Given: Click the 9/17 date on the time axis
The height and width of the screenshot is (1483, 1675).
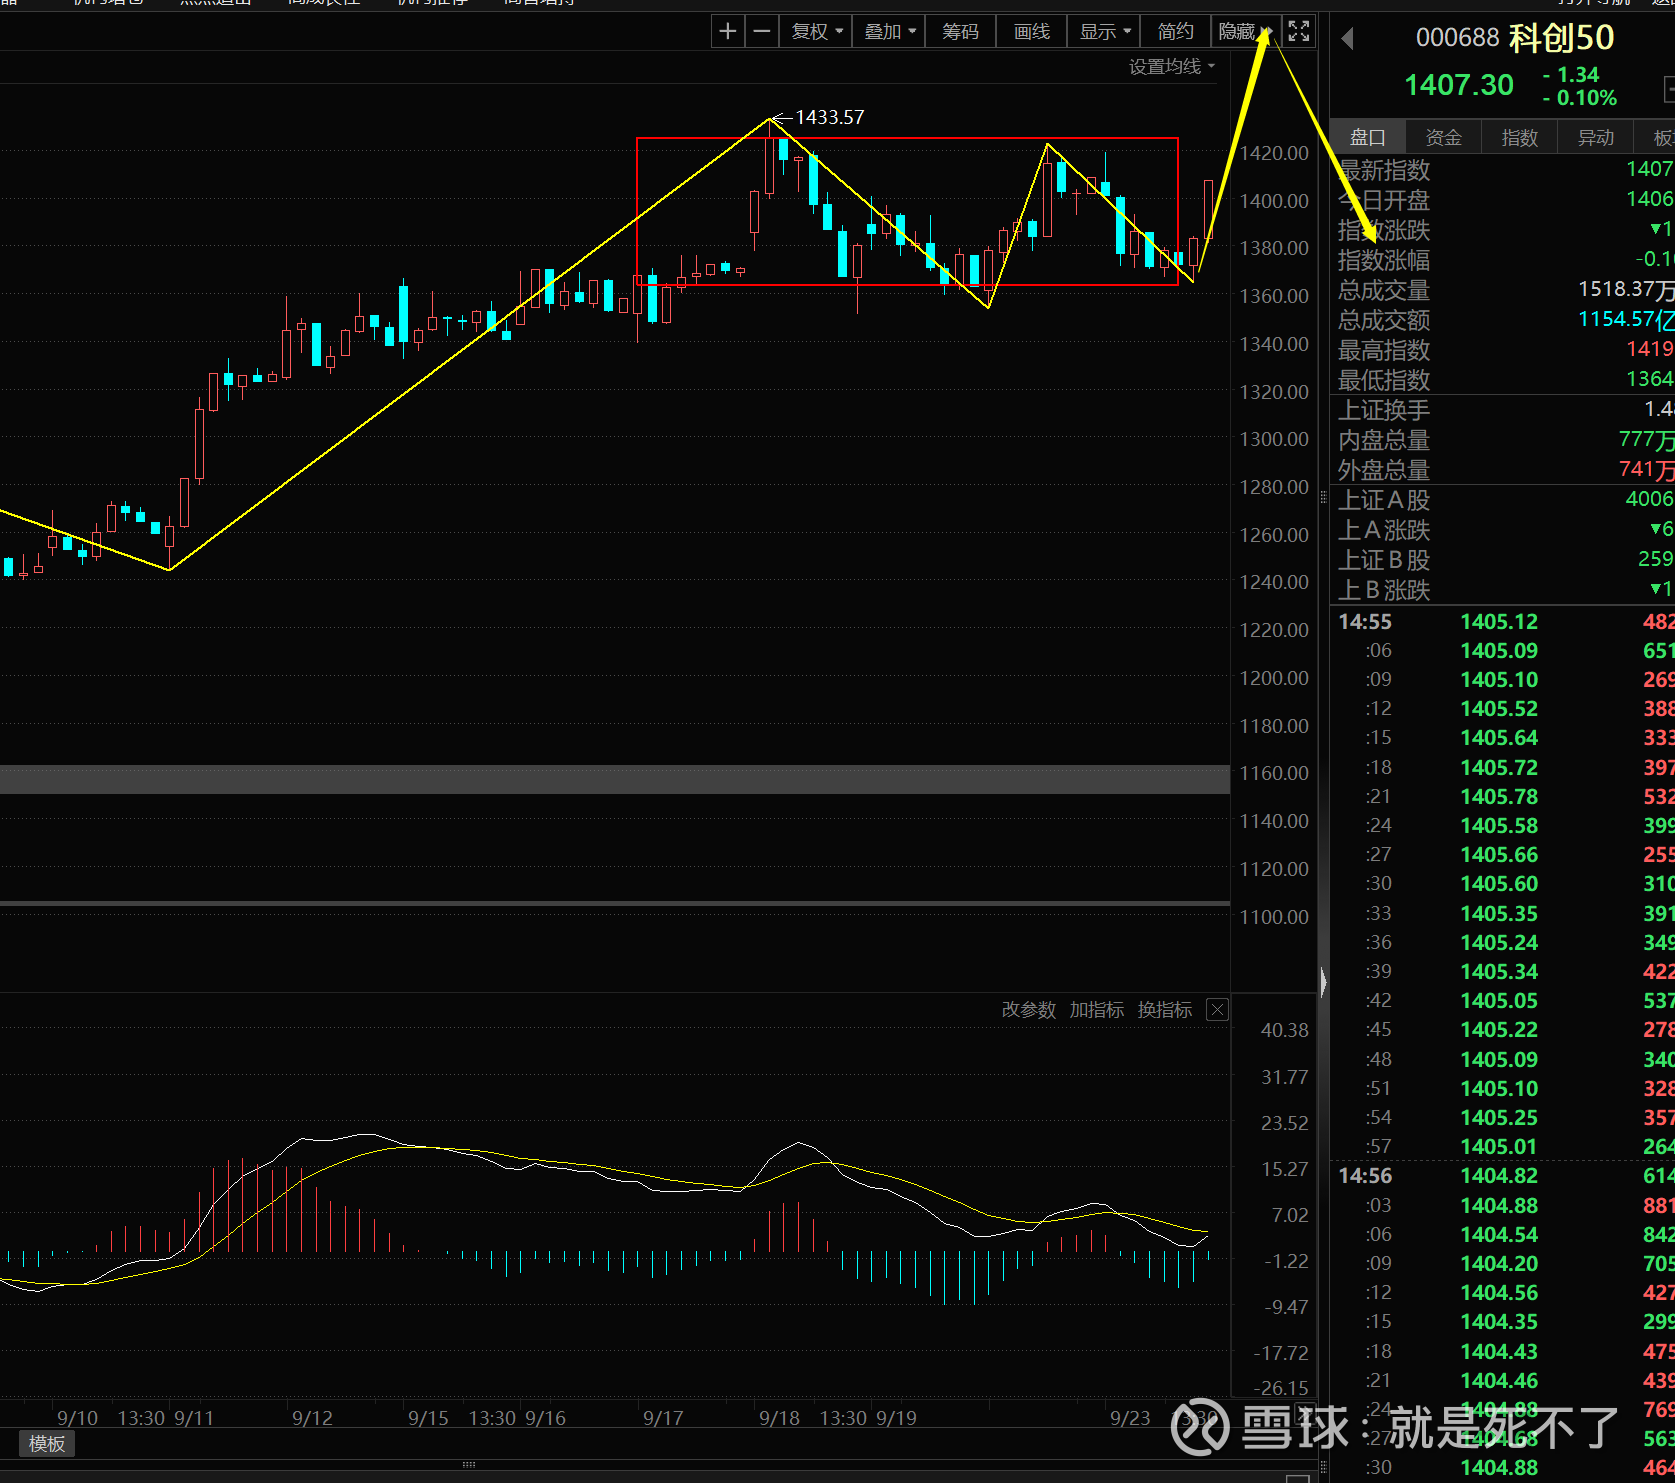Looking at the screenshot, I should point(663,1418).
